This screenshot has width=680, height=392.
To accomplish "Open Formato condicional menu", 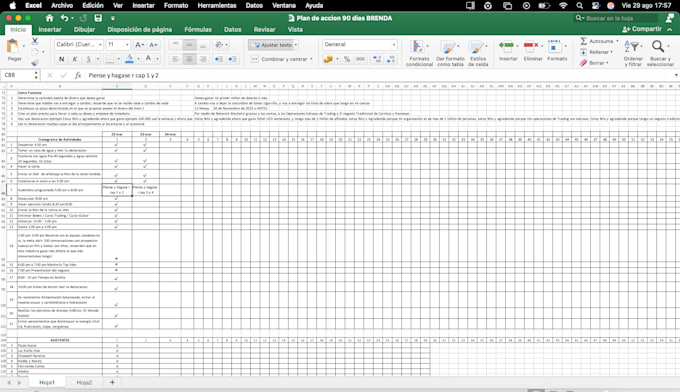I will click(x=419, y=53).
